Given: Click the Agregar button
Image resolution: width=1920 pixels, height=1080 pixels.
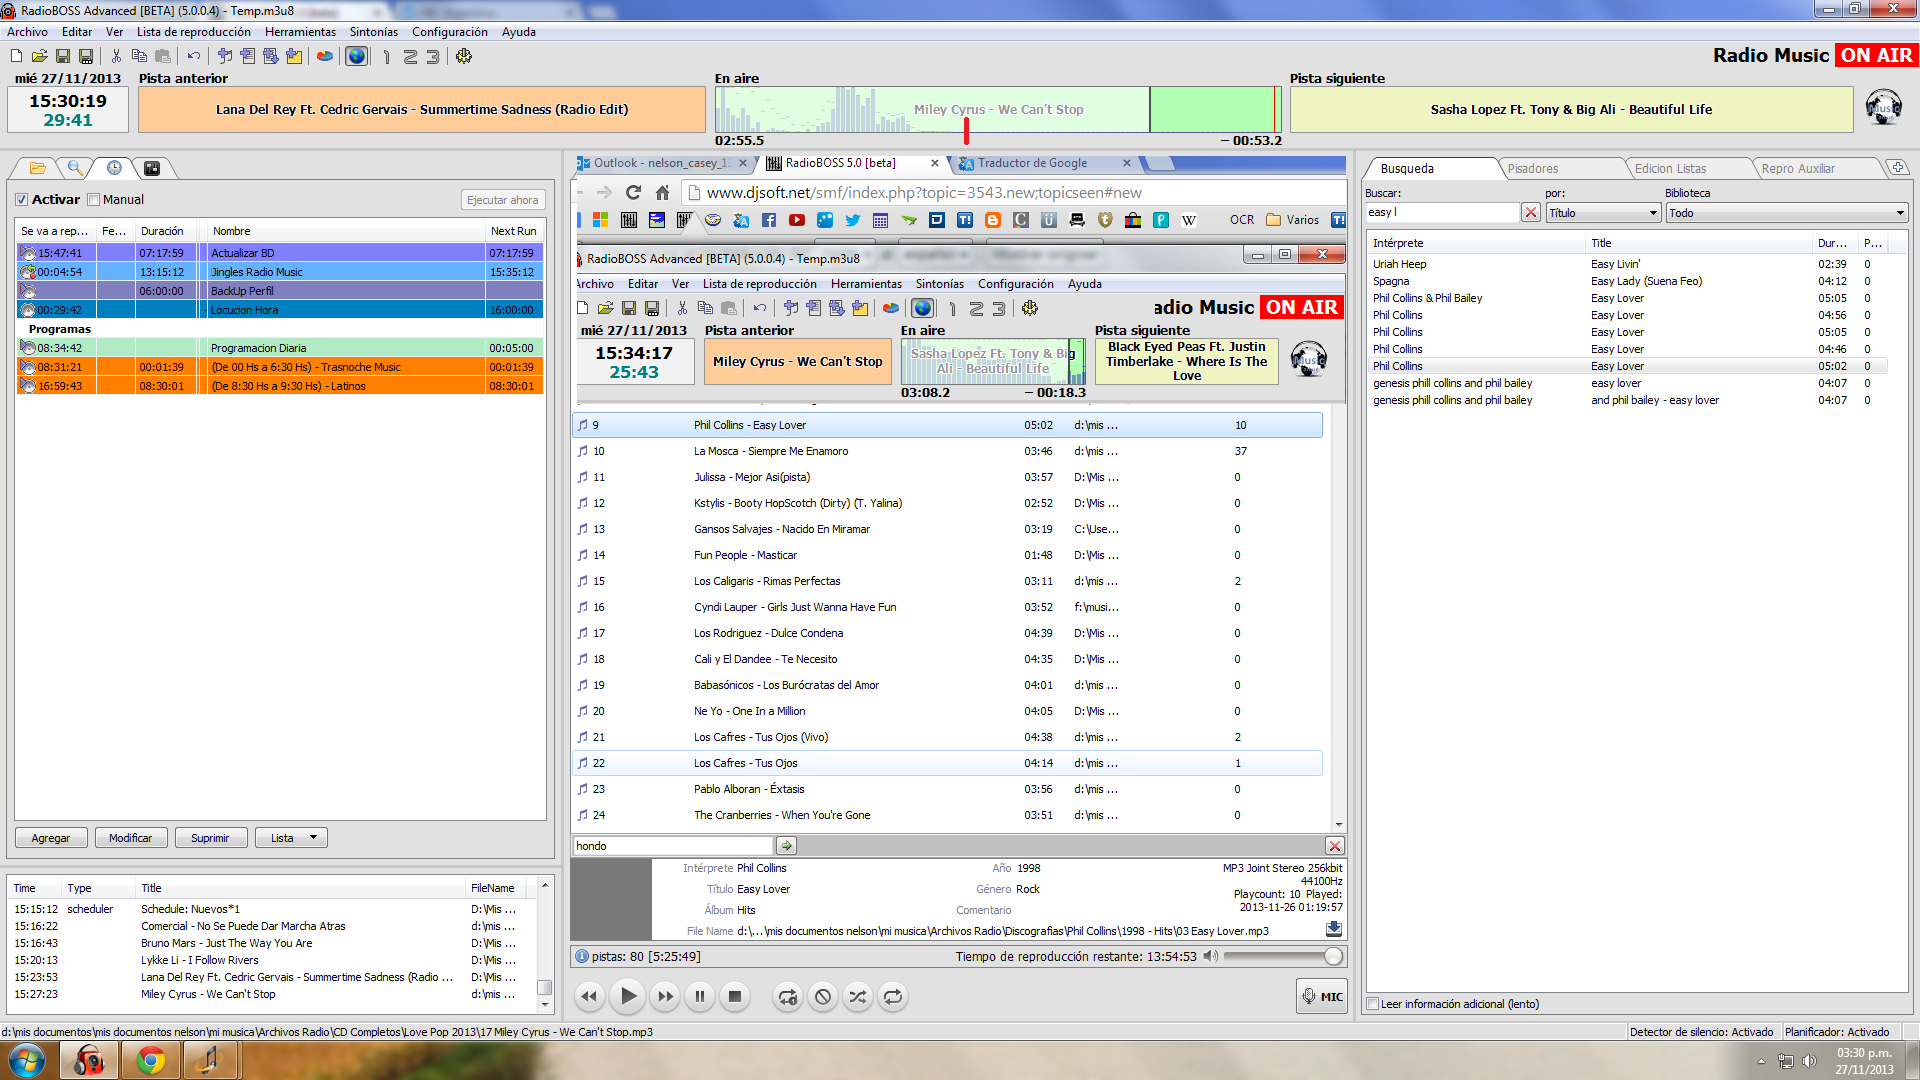Looking at the screenshot, I should (x=51, y=838).
